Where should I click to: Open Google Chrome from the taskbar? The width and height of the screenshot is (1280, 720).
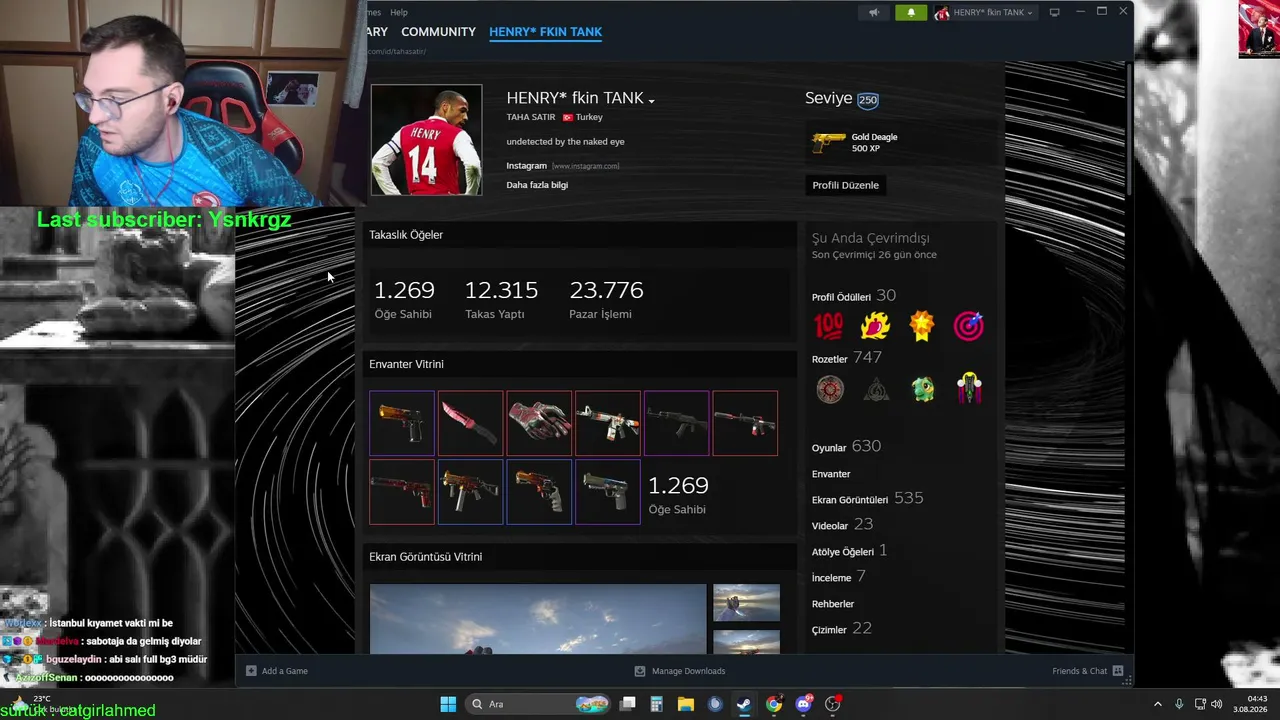pos(774,704)
